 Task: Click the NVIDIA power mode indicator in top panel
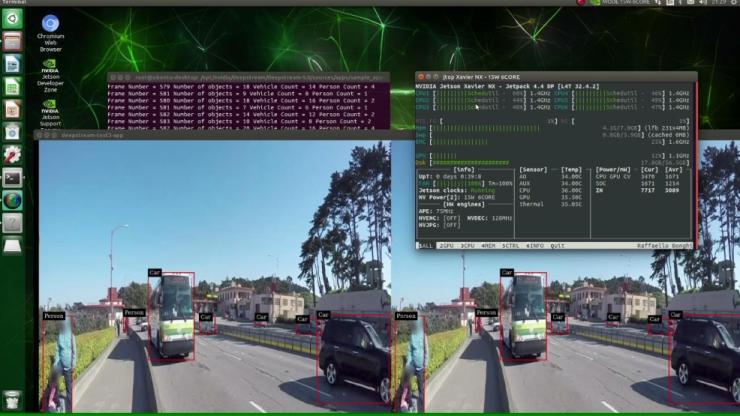tap(620, 2)
